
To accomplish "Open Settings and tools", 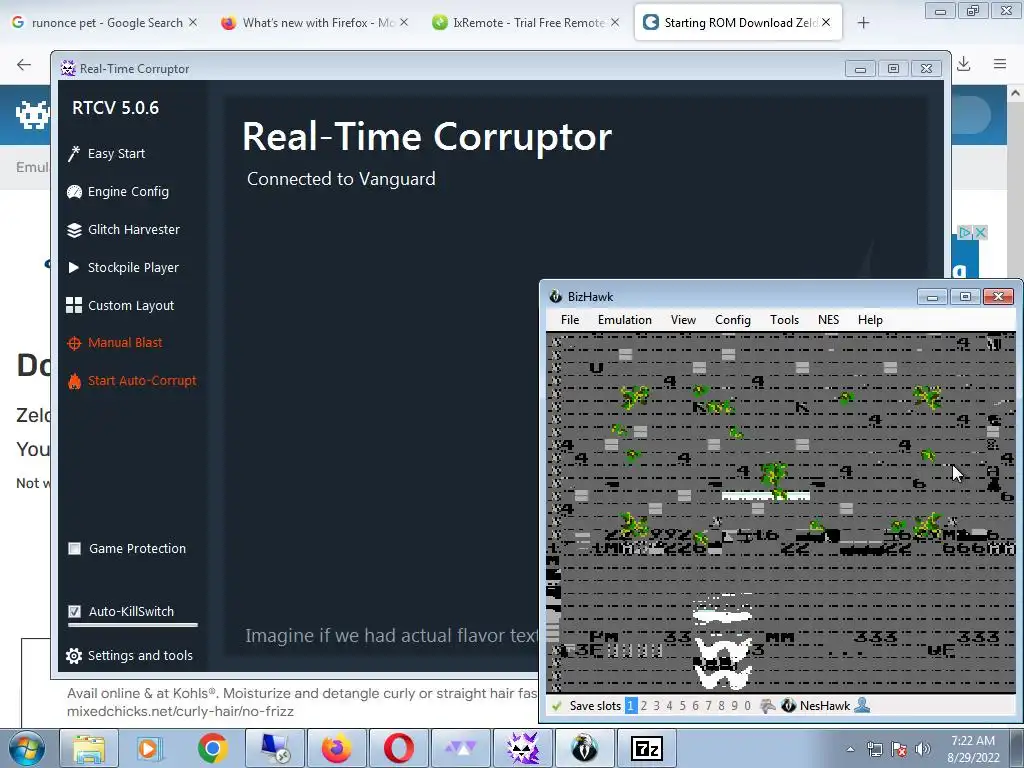I will [129, 655].
